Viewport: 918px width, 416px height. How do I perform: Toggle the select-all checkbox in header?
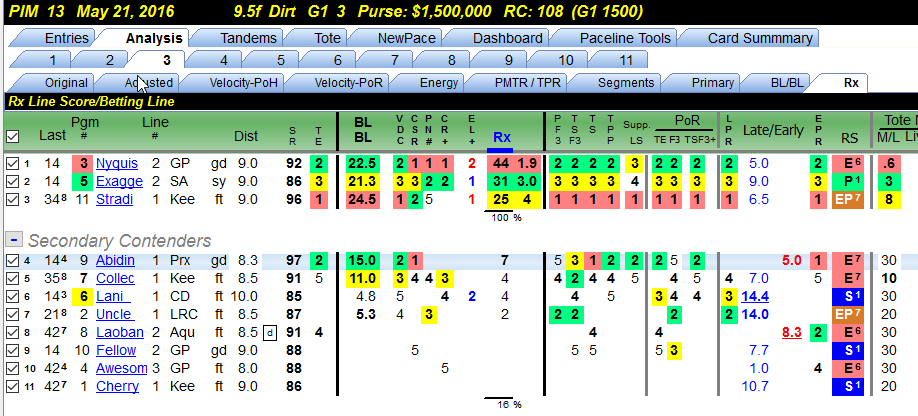(x=12, y=137)
